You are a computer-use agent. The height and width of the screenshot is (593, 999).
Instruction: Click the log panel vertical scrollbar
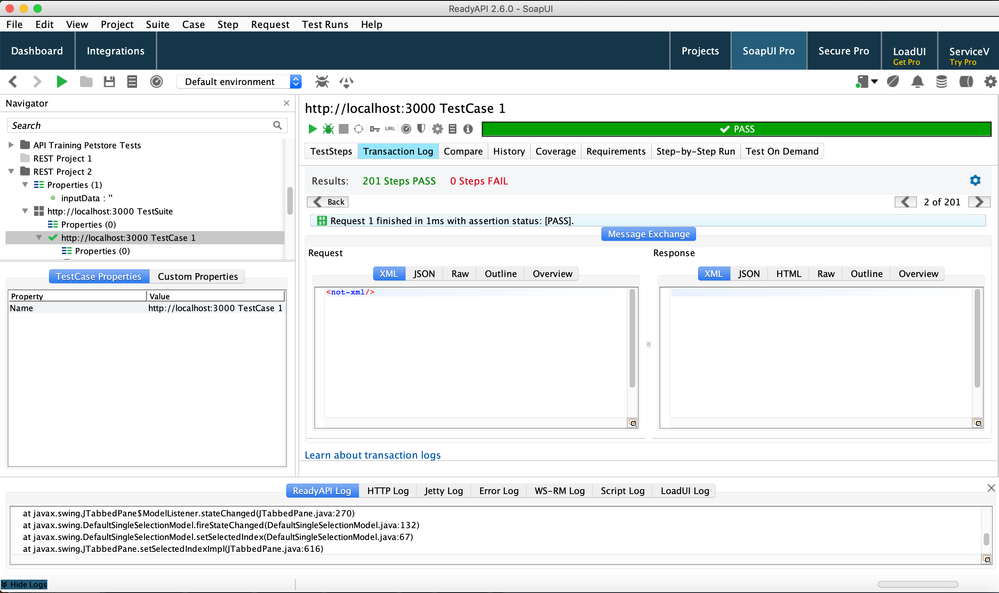tap(986, 539)
